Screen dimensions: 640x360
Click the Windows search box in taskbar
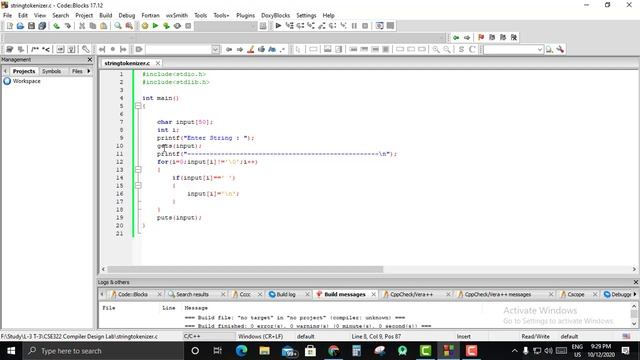click(x=103, y=351)
